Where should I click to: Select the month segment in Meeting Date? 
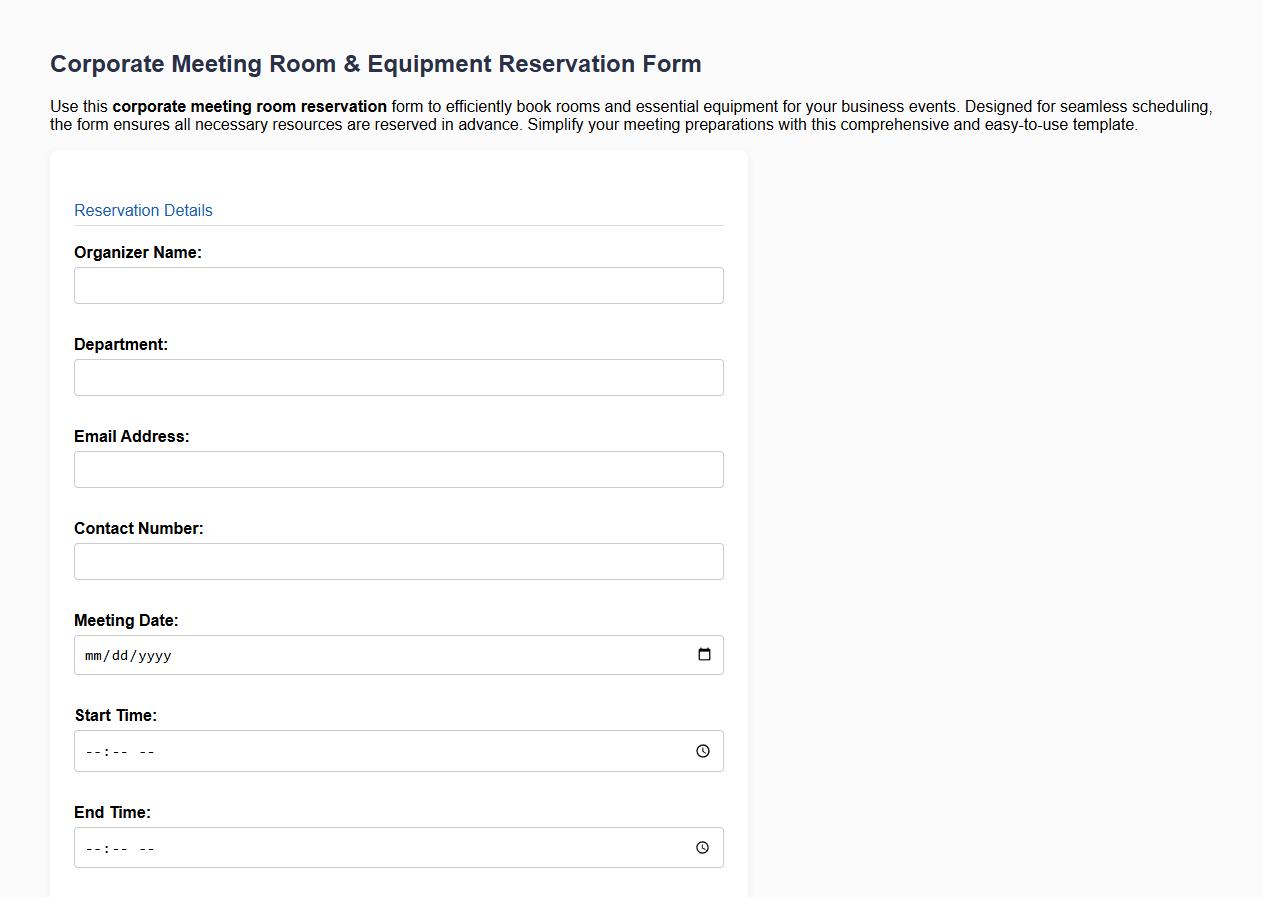pyautogui.click(x=92, y=655)
